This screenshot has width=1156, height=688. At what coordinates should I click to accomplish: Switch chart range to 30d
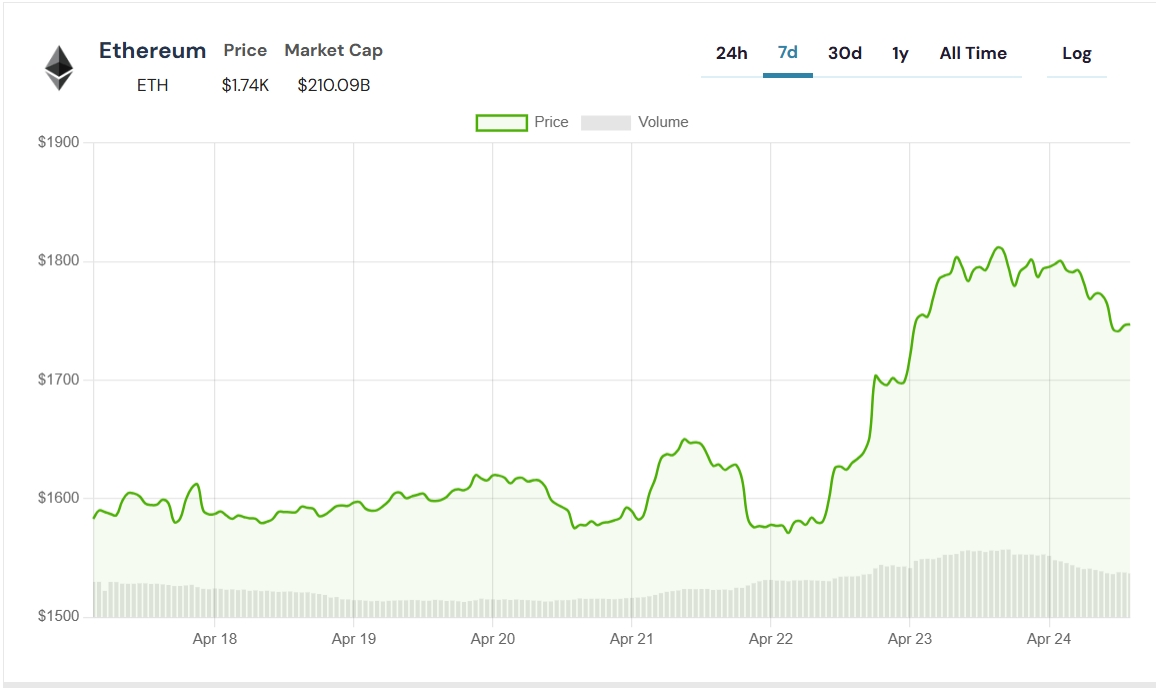coord(845,53)
